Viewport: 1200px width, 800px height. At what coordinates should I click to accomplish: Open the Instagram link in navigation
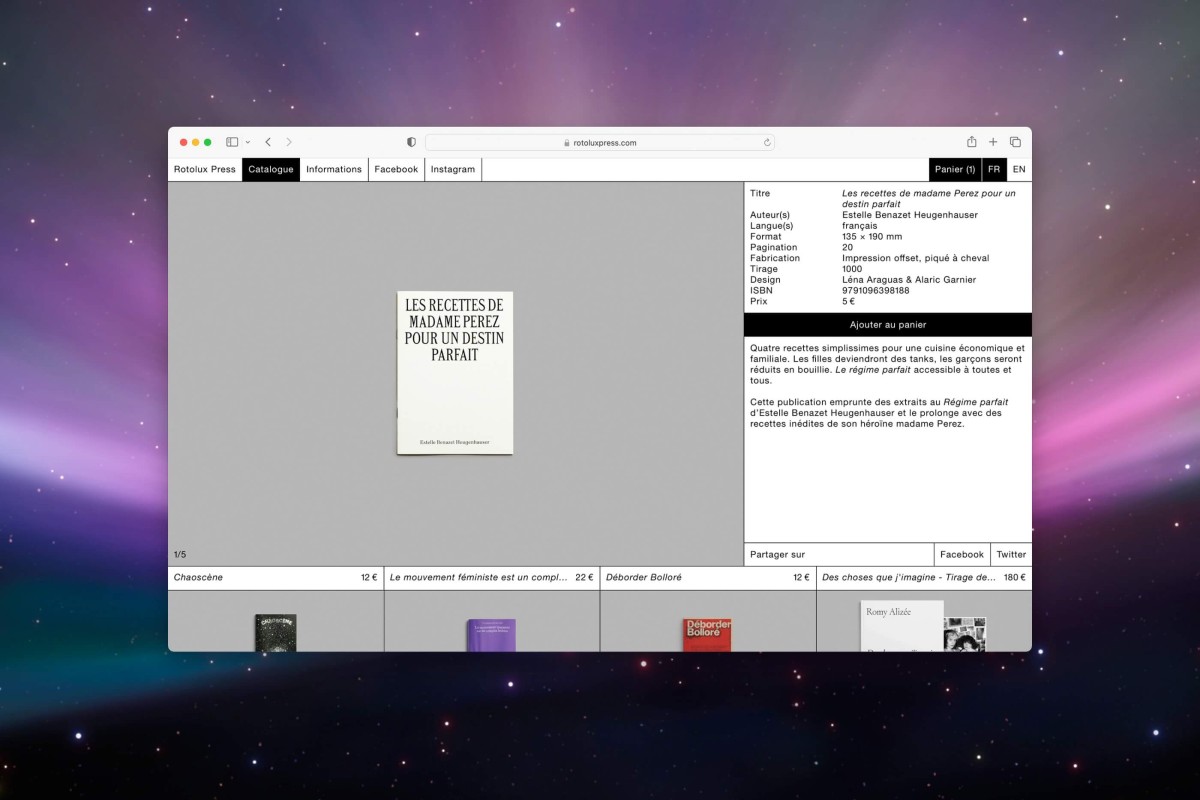pos(453,169)
